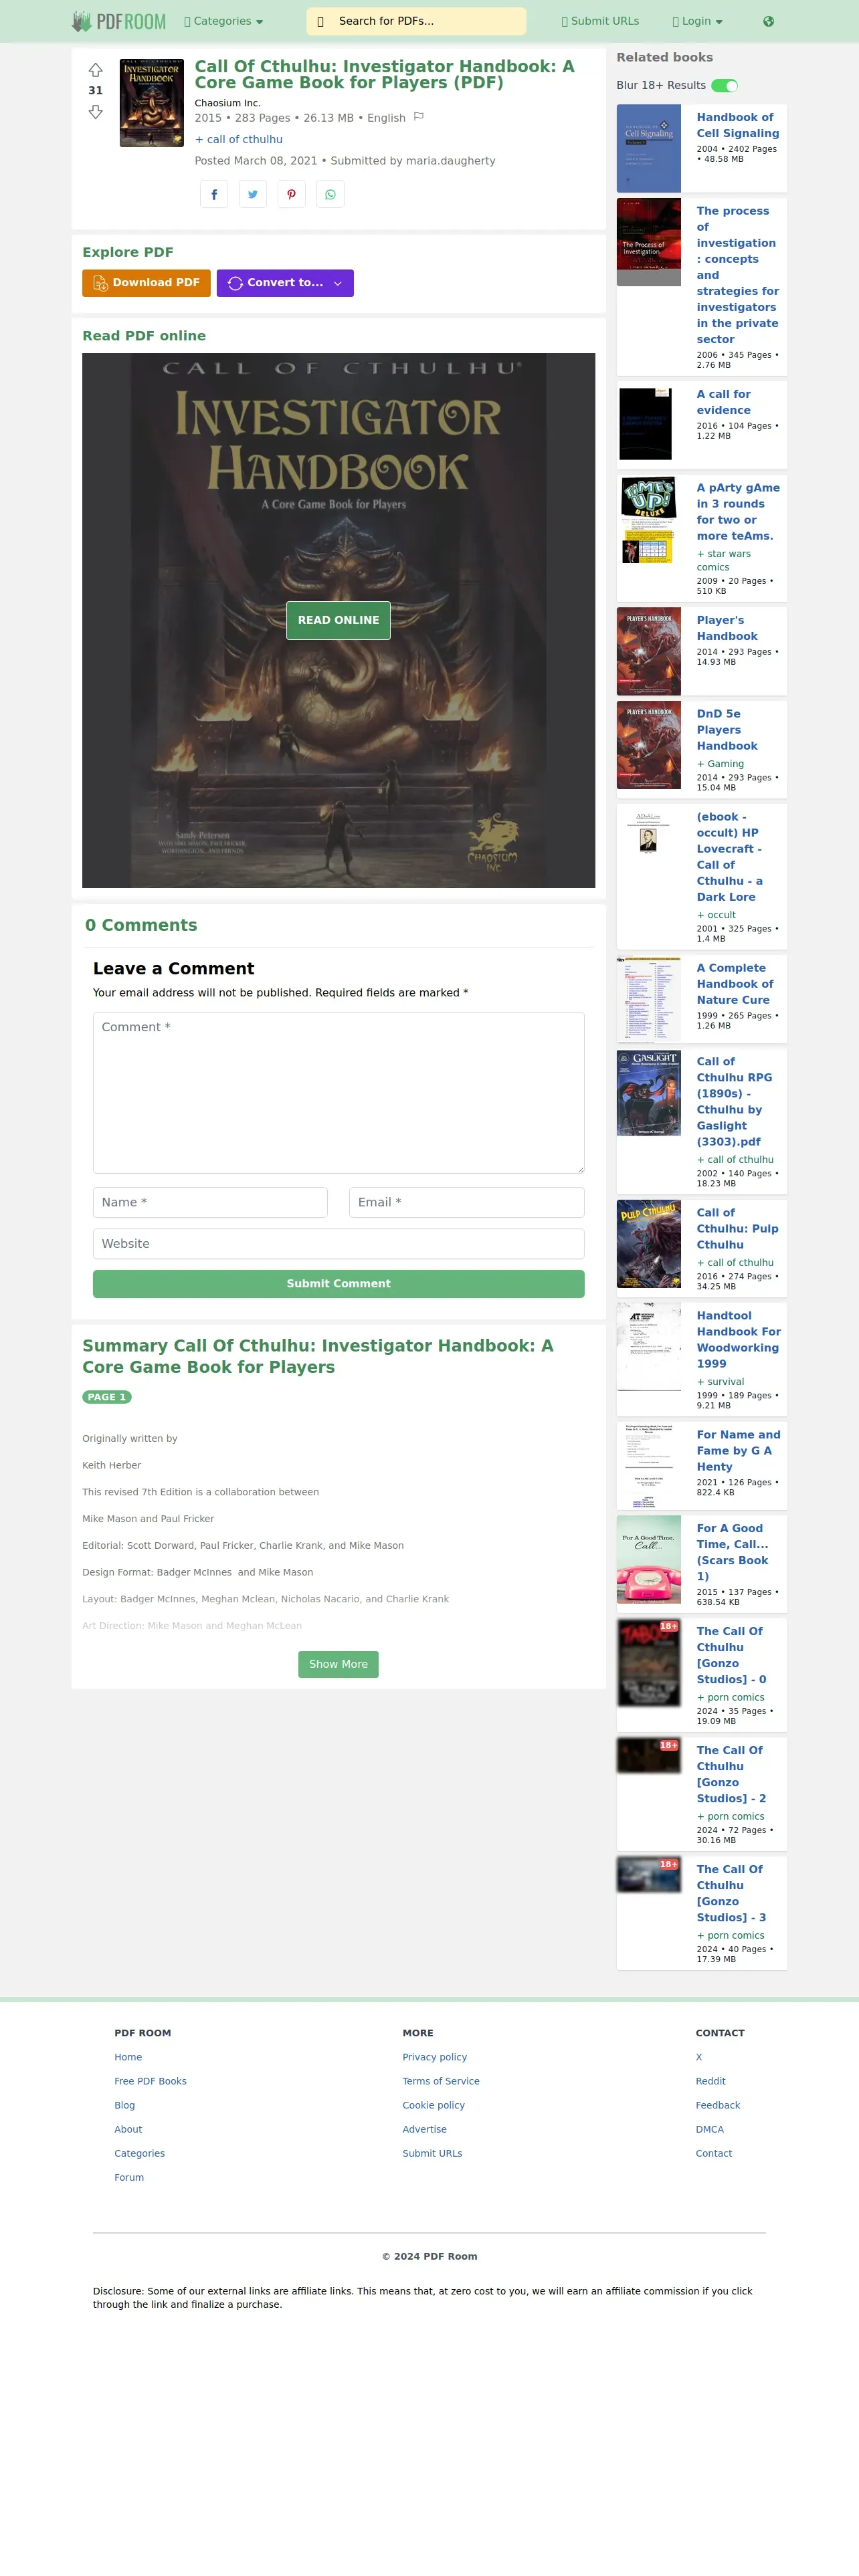Downvote this book with the down arrow

click(95, 112)
